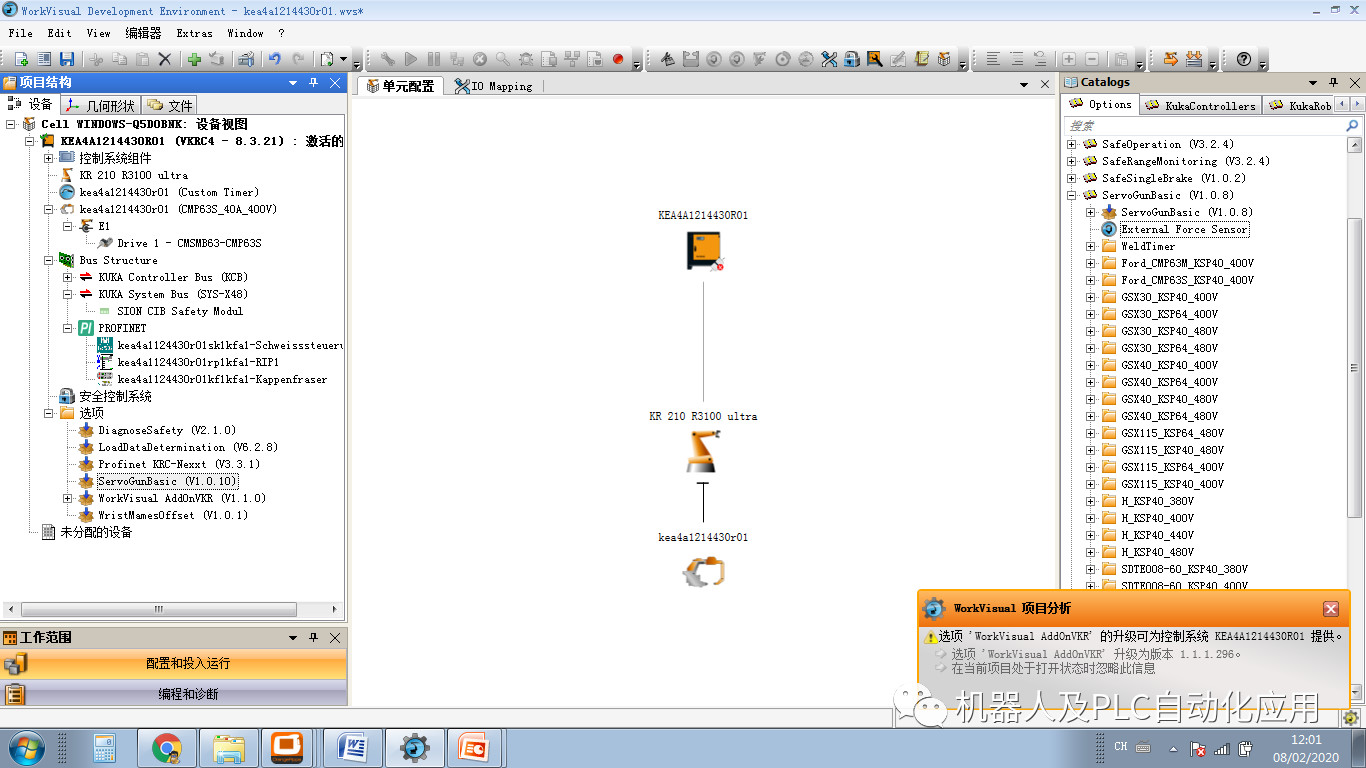Open Word from the taskbar

353,747
